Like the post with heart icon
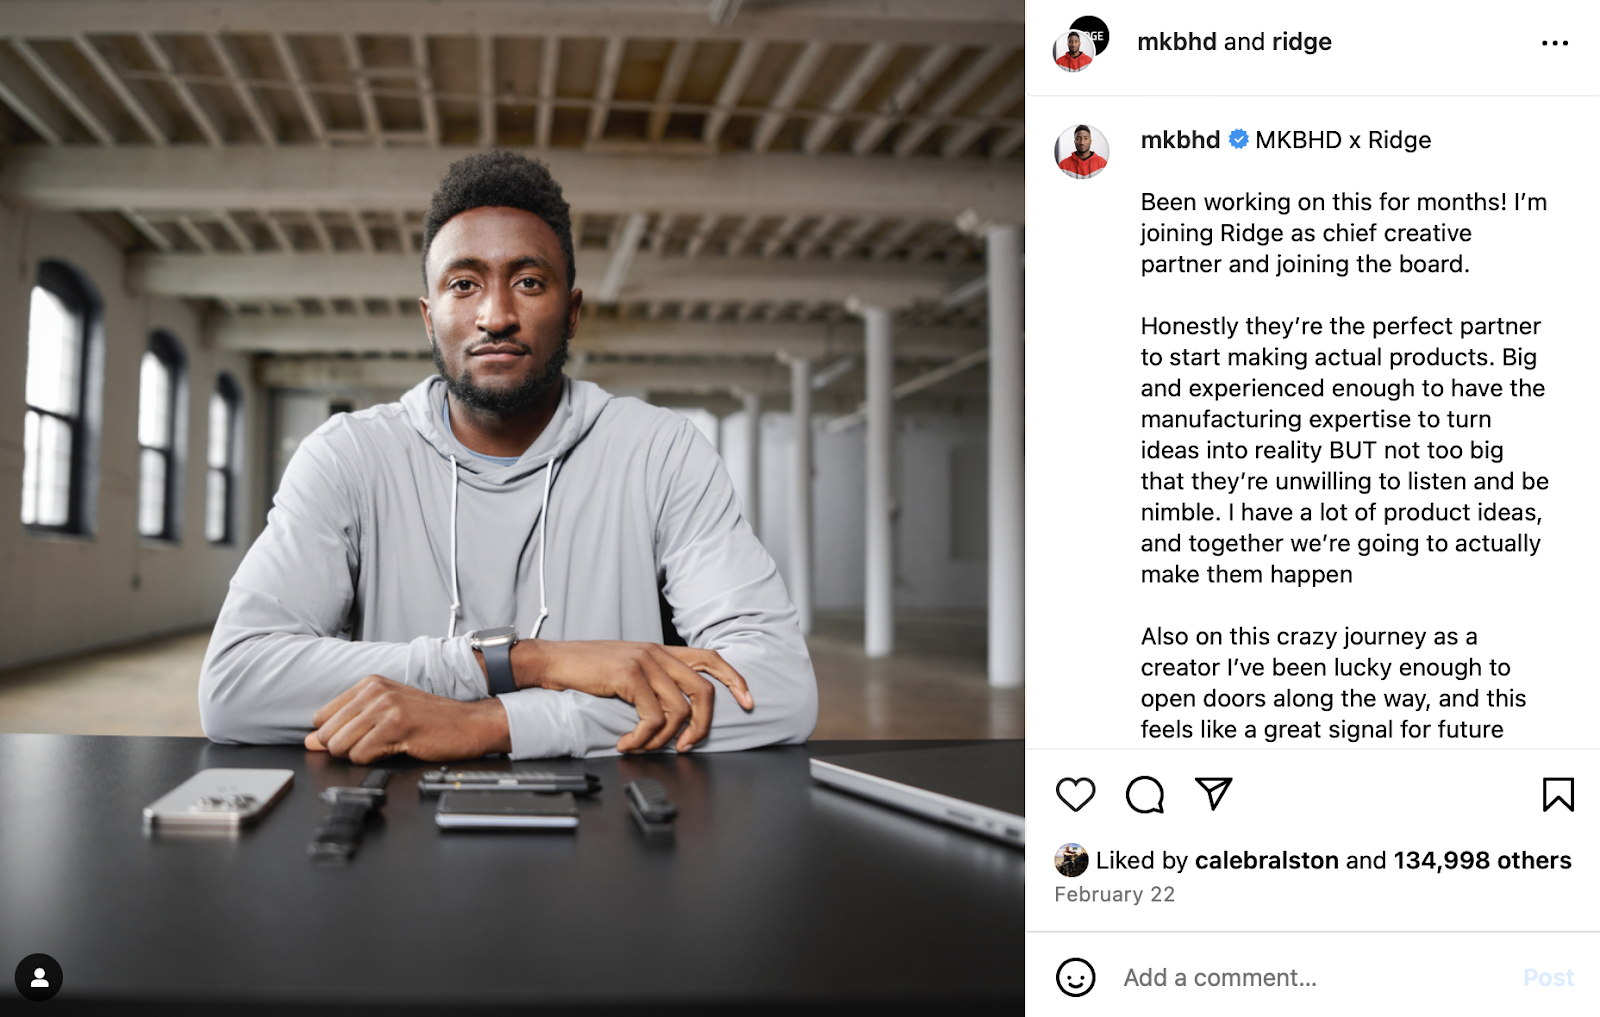Viewport: 1600px width, 1017px height. coord(1075,795)
